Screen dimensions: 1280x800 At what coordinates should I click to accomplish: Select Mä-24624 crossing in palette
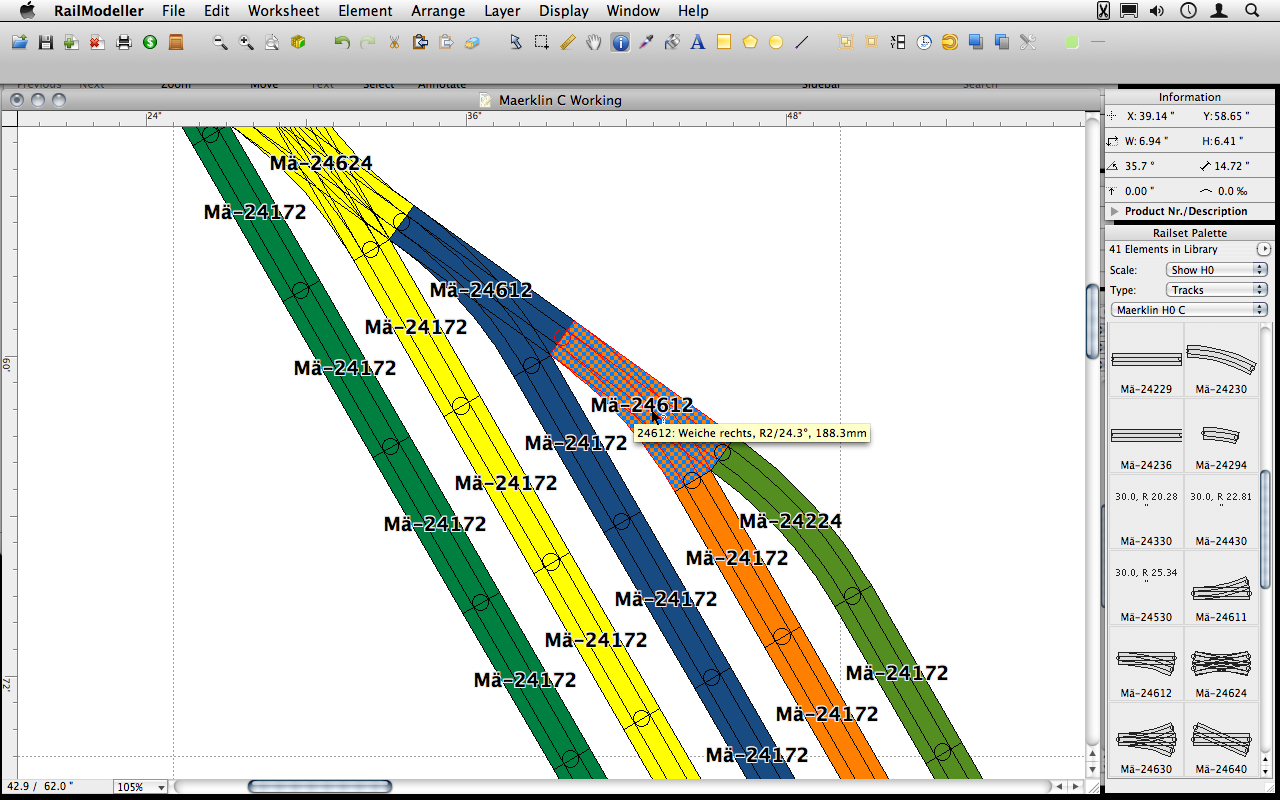click(x=1223, y=664)
